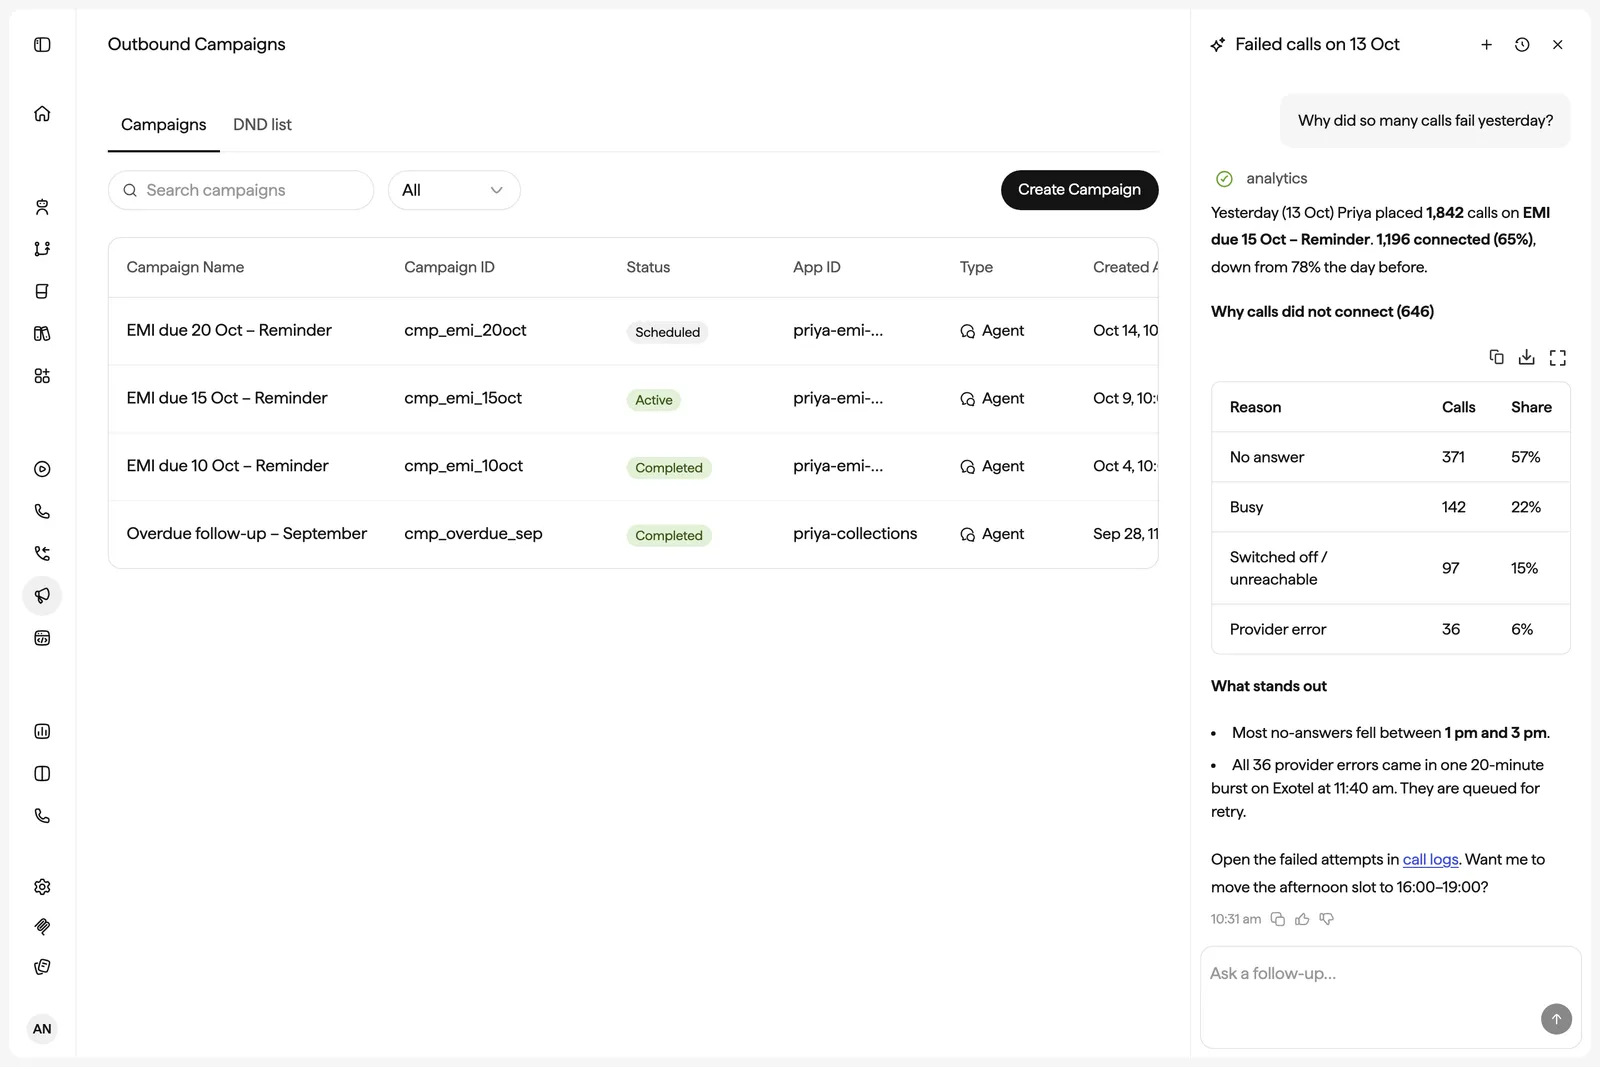Screen dimensions: 1600x1067
Task: Copy the failed-calls table
Action: pyautogui.click(x=1496, y=357)
